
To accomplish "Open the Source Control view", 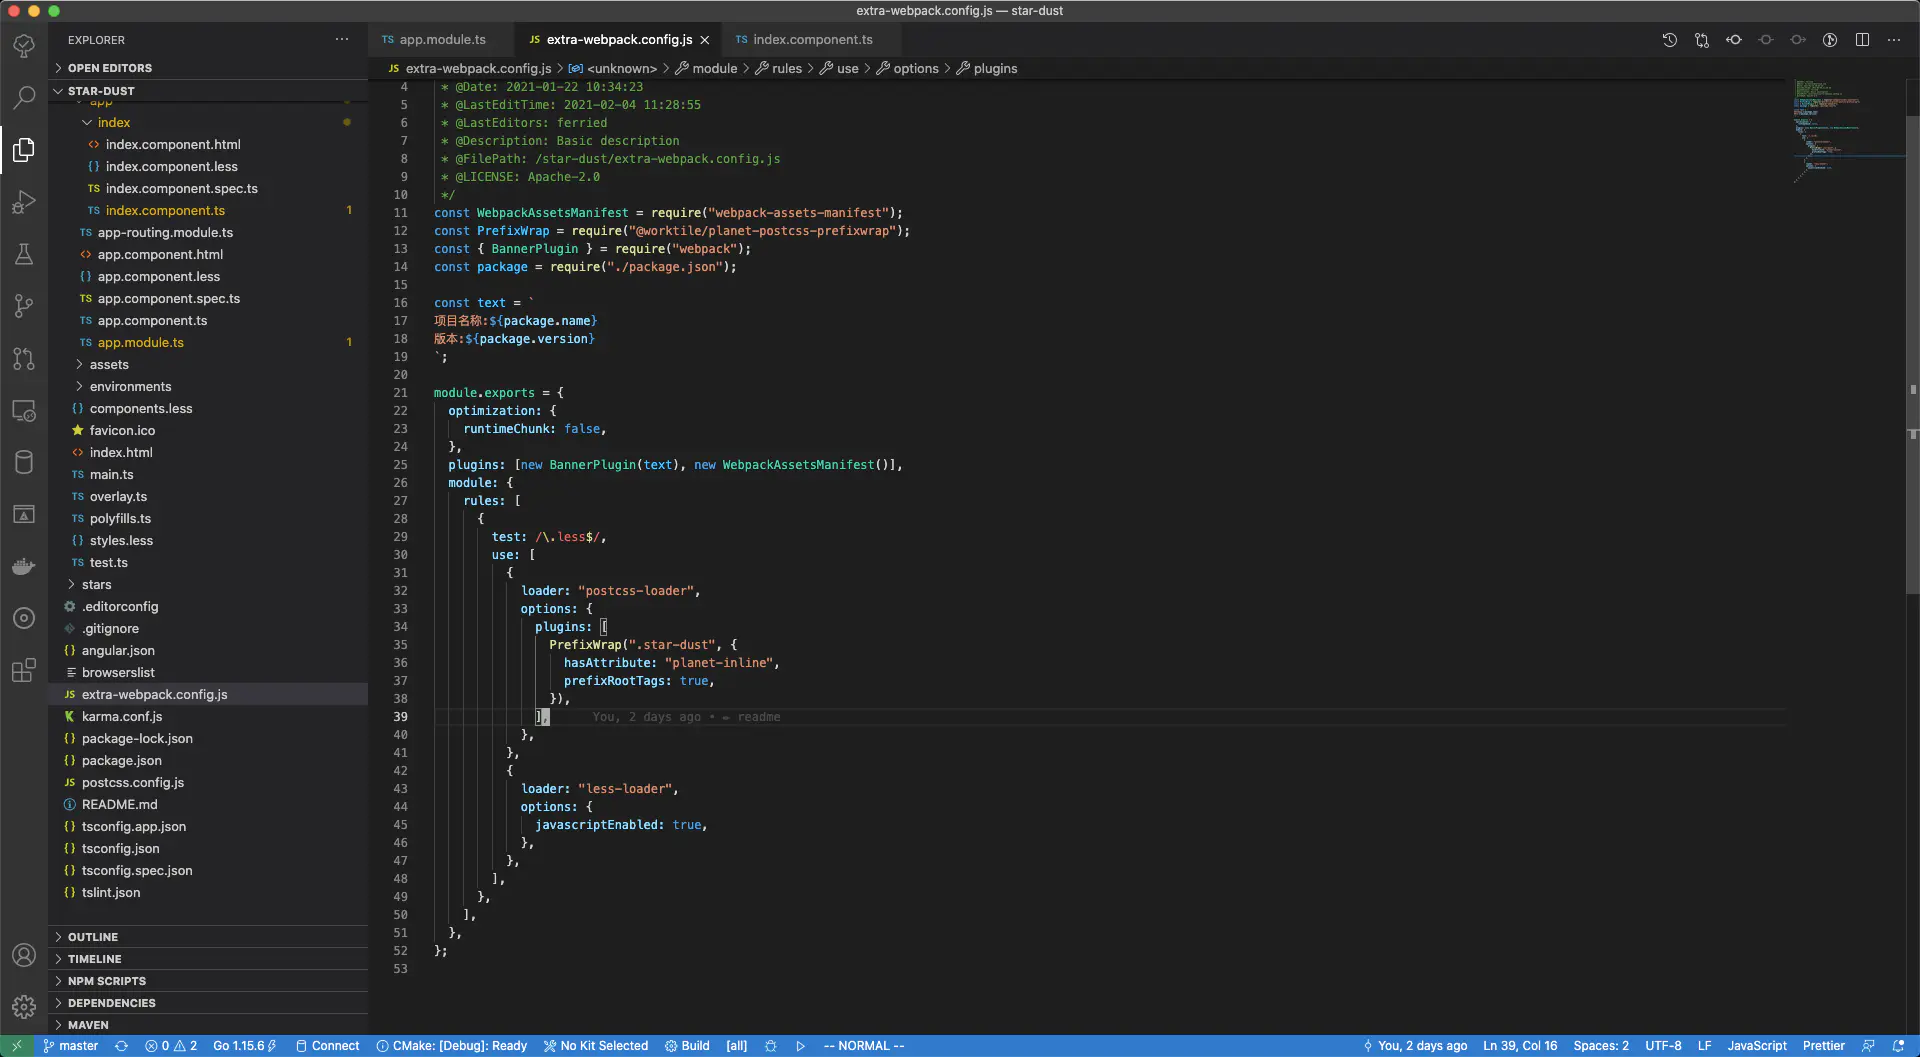I will pos(24,306).
